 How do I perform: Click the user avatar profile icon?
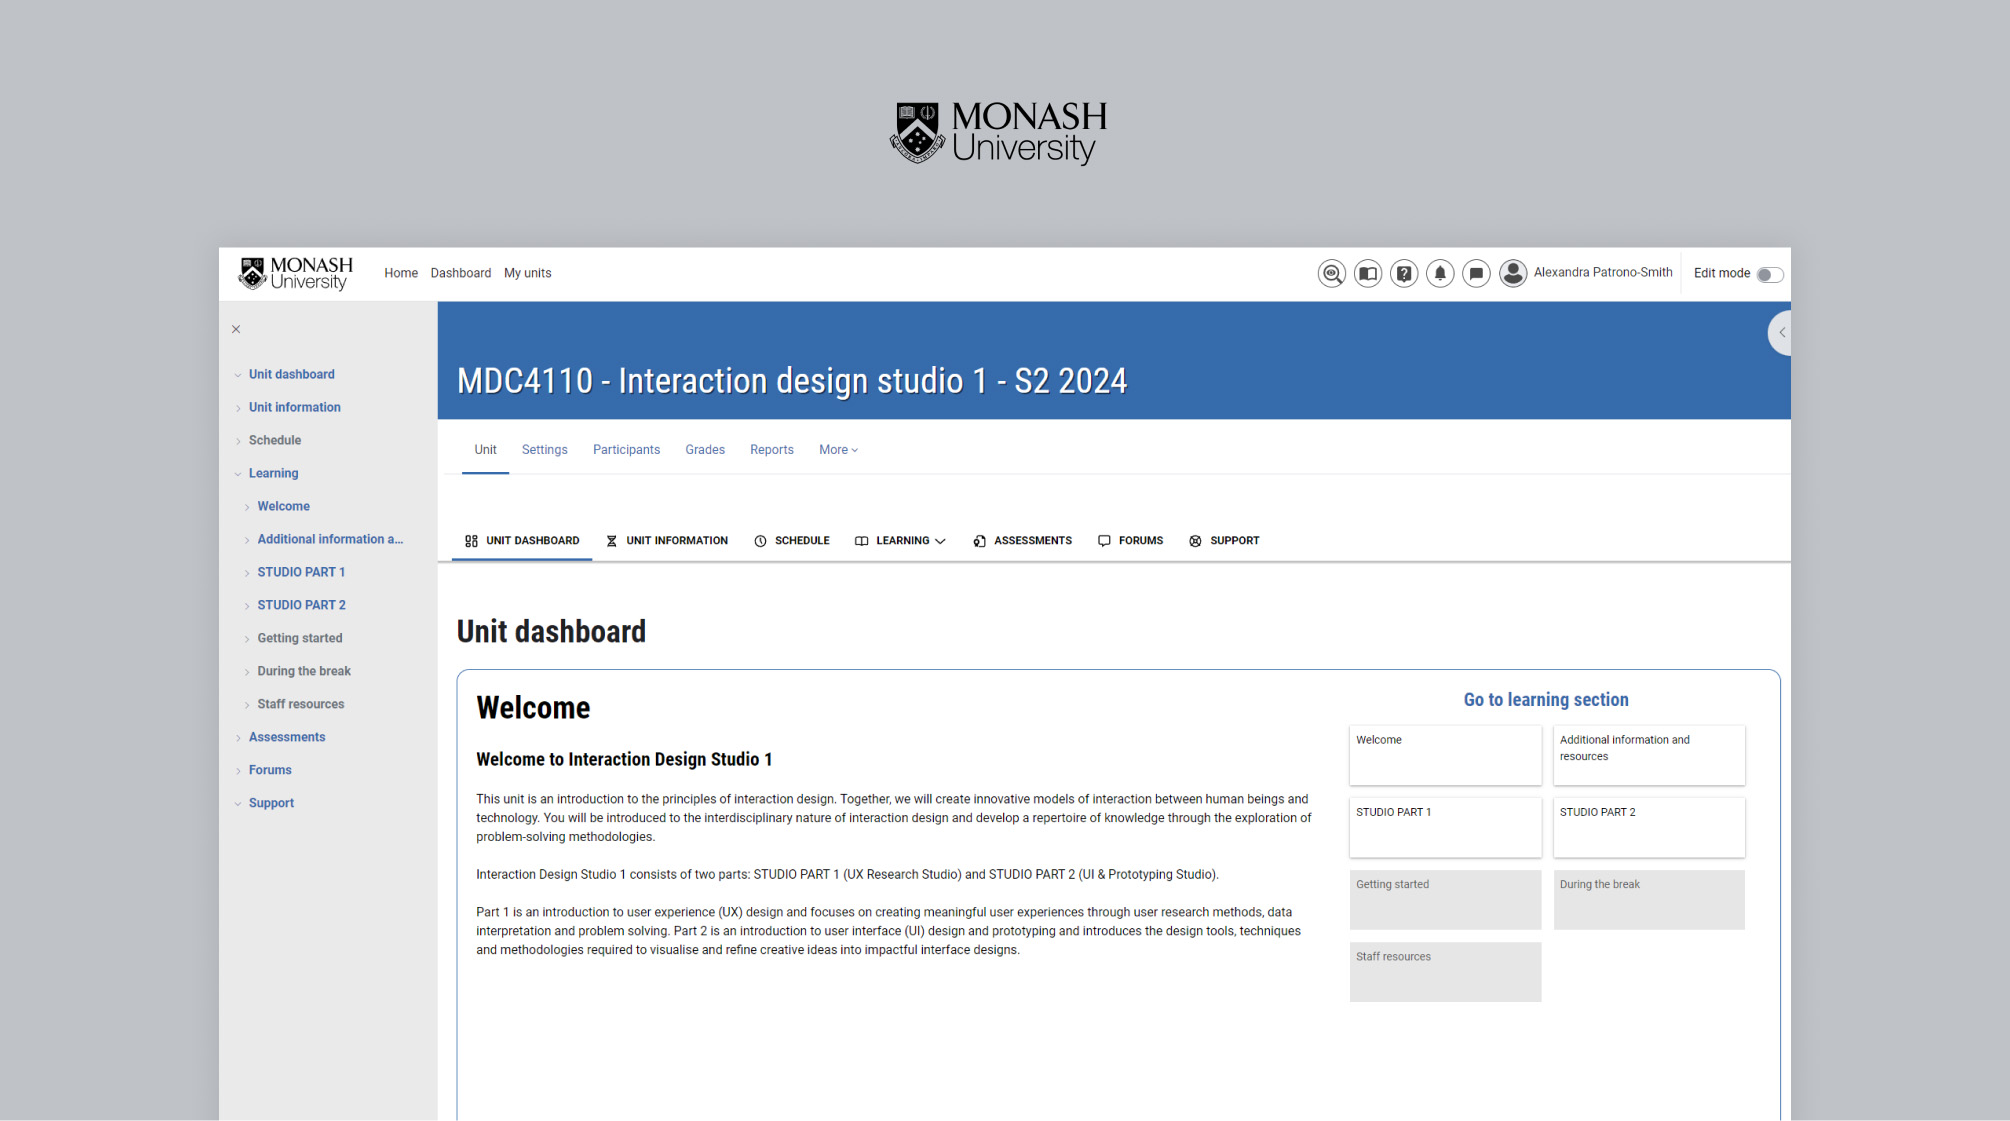click(x=1512, y=273)
